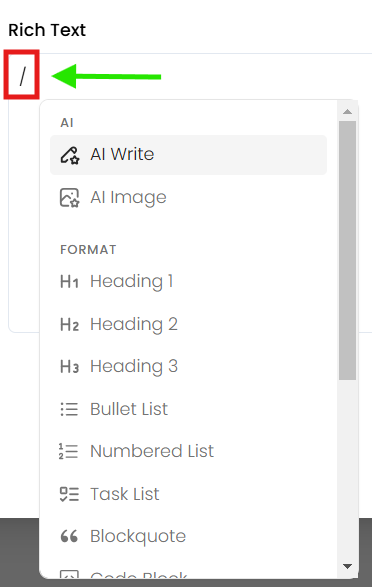The height and width of the screenshot is (587, 372).
Task: Insert a Bullet List
Action: [x=188, y=409]
